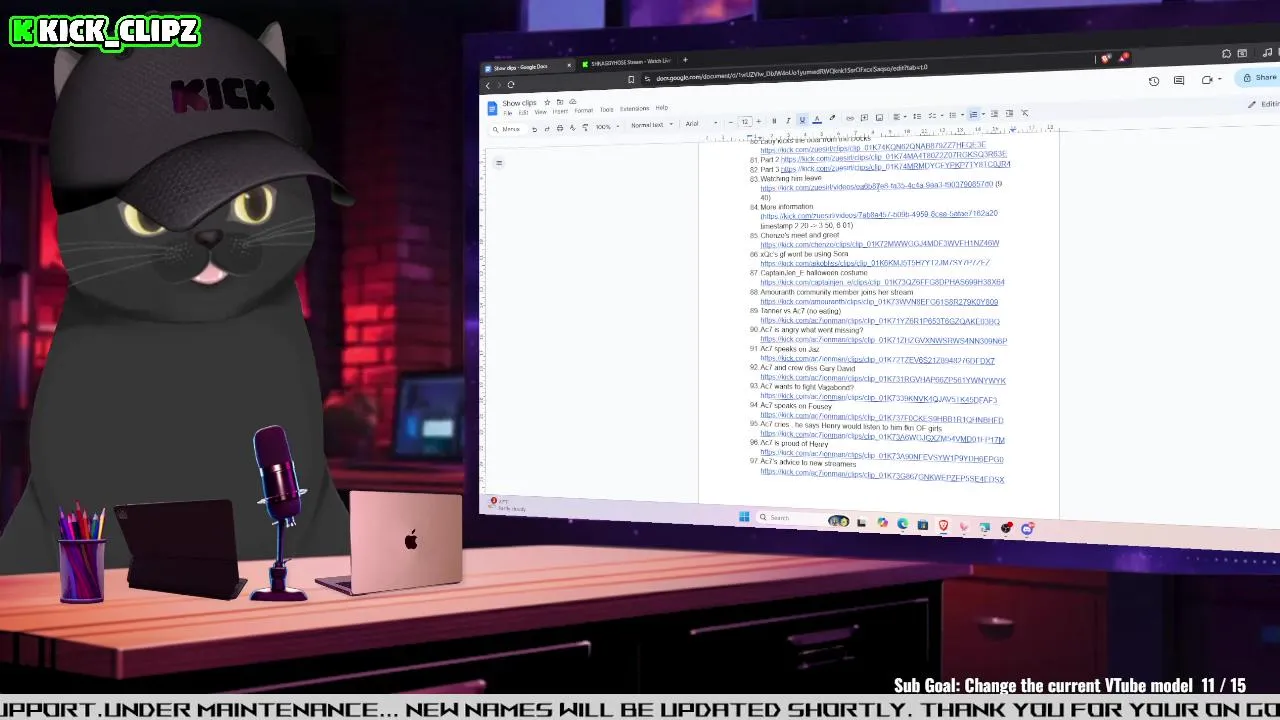Open the Arial font dropdown
This screenshot has height=720, width=1280.
(701, 123)
